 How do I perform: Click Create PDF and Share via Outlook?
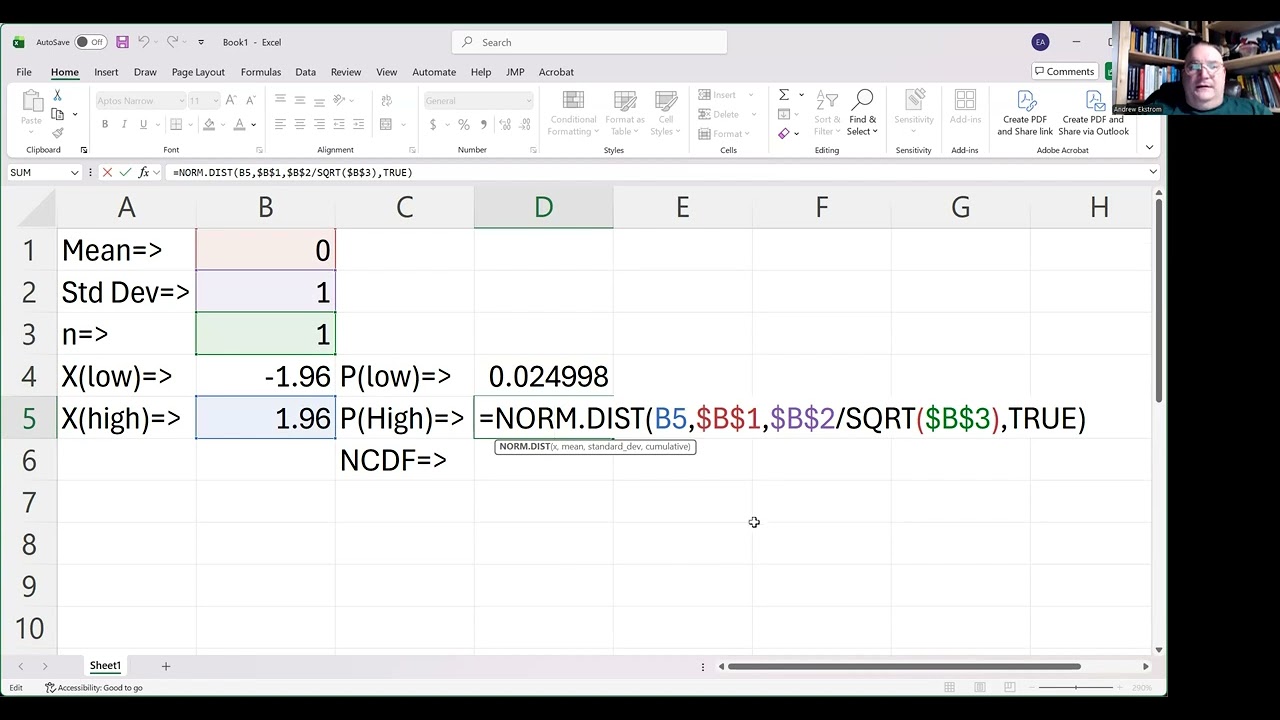1093,113
